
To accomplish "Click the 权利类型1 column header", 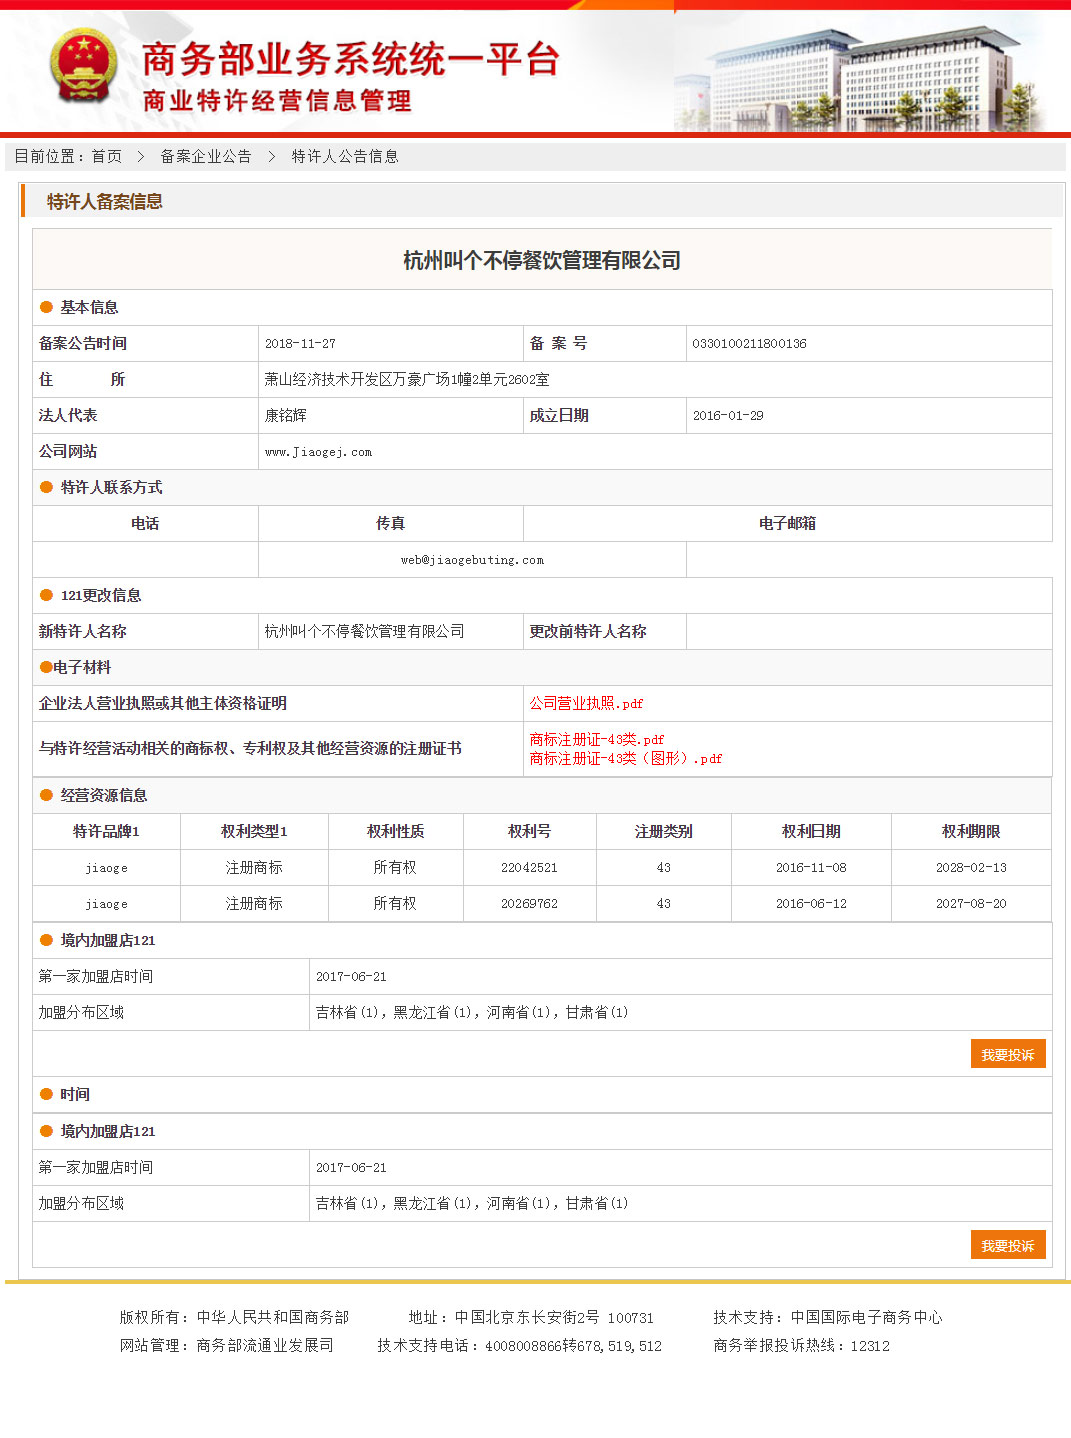I will tap(254, 831).
